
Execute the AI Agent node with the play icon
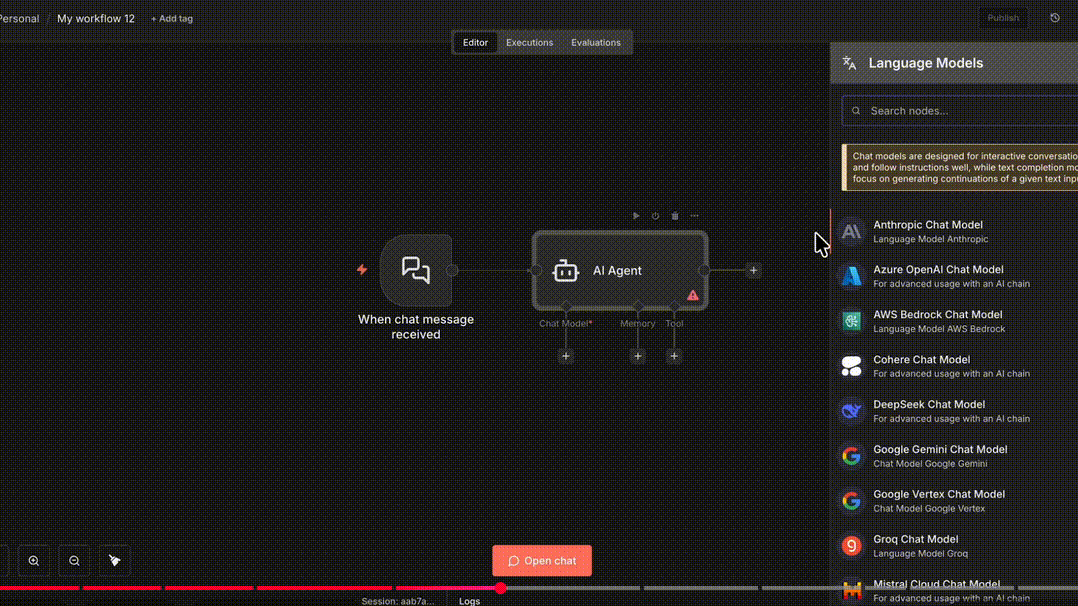coord(636,215)
